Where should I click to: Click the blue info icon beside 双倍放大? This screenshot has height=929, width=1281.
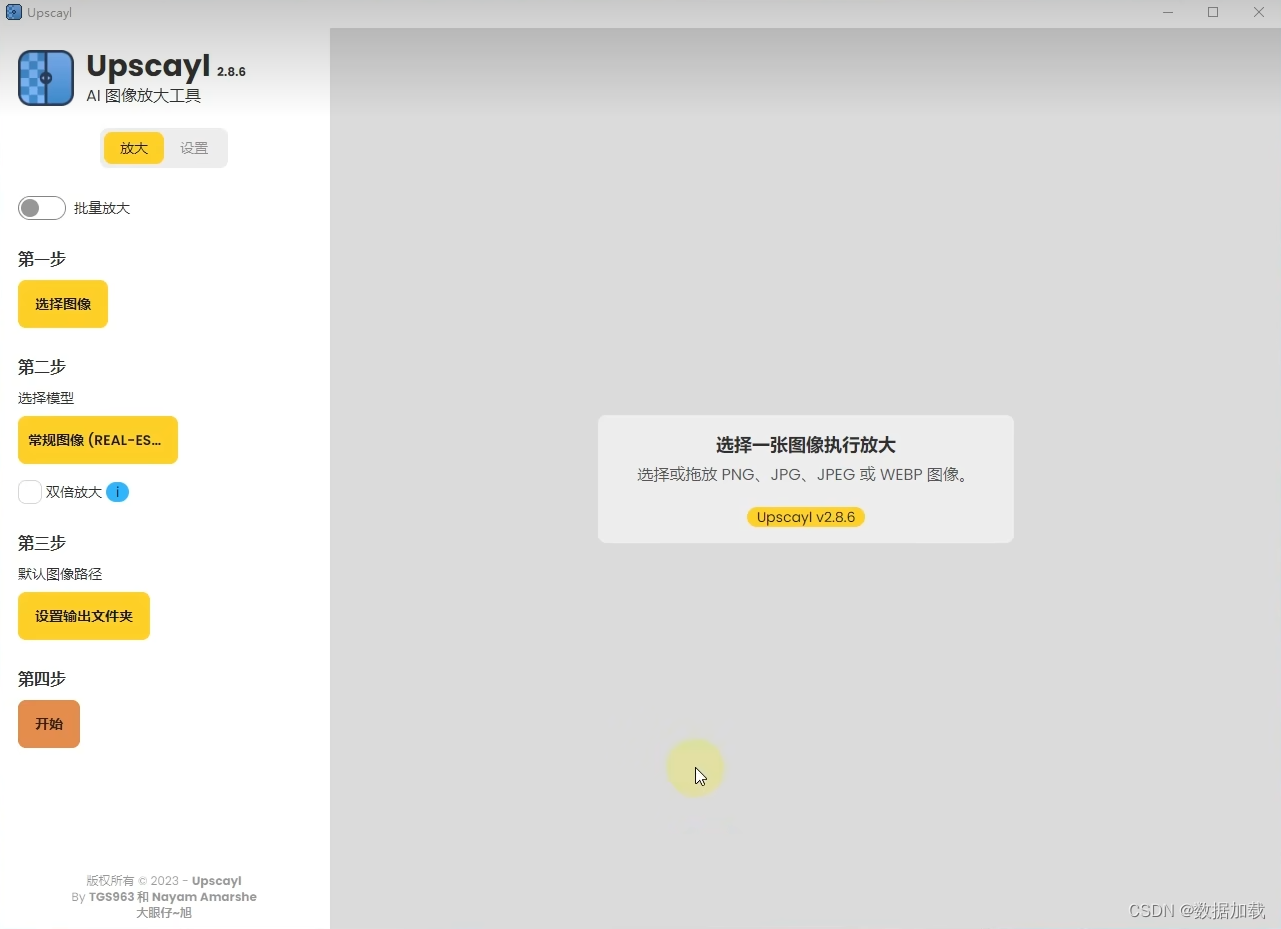(x=117, y=492)
